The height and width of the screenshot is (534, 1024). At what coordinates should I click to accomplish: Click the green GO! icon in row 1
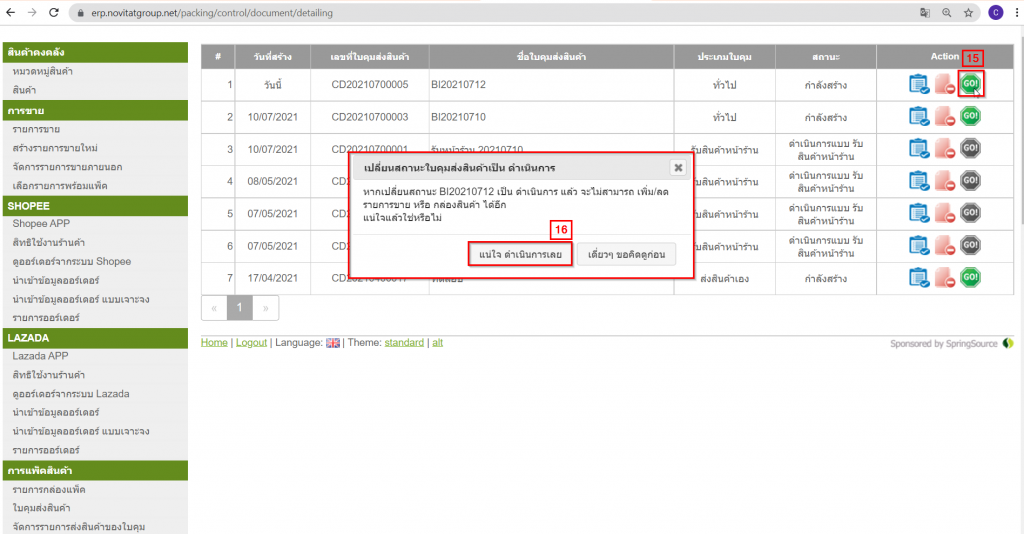[969, 85]
